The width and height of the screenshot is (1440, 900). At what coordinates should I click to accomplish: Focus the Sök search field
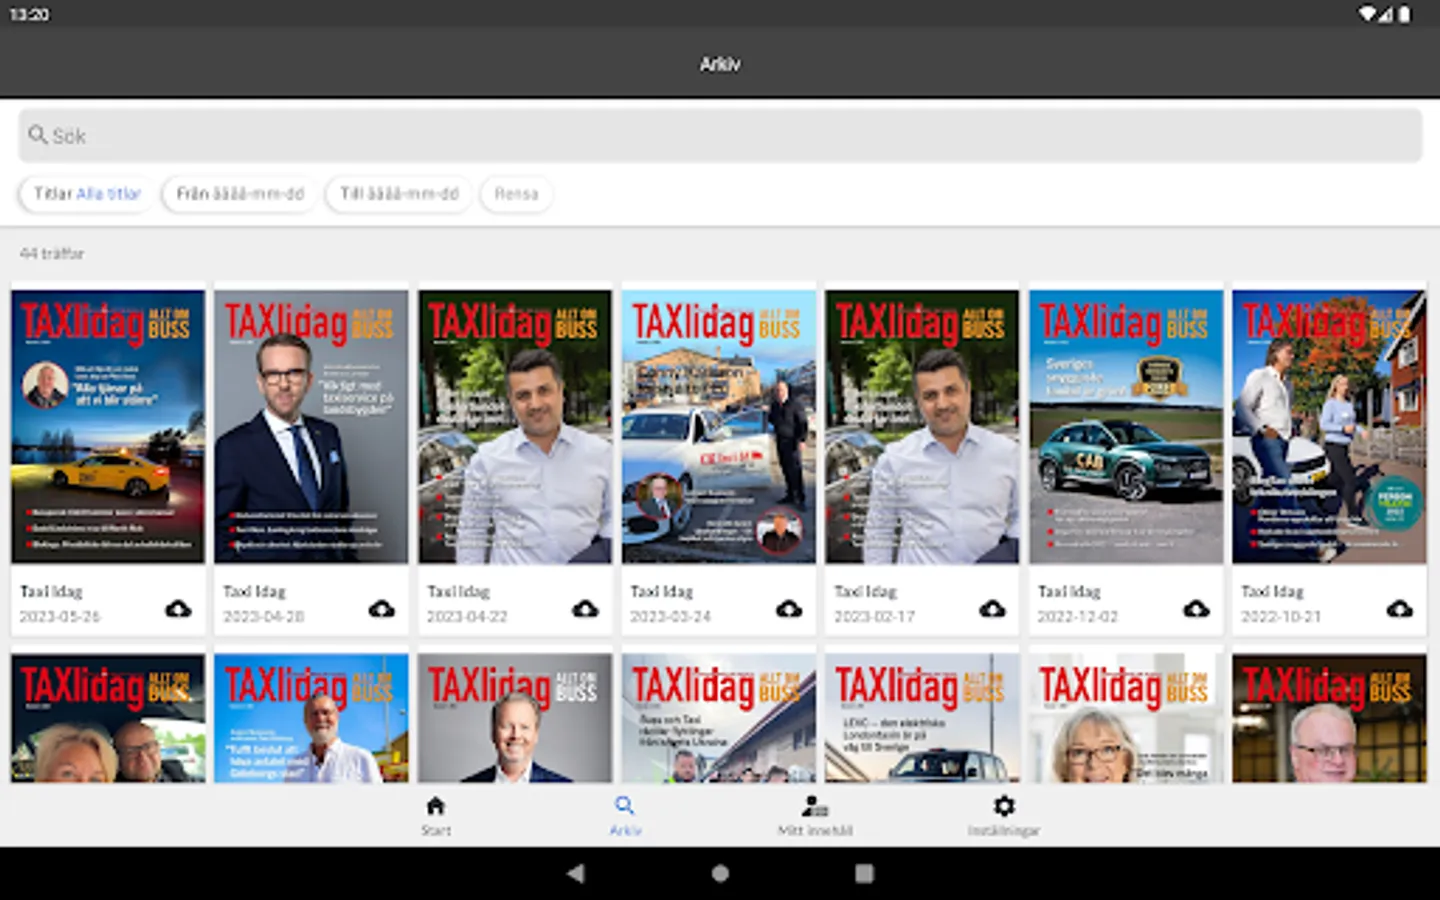click(720, 135)
